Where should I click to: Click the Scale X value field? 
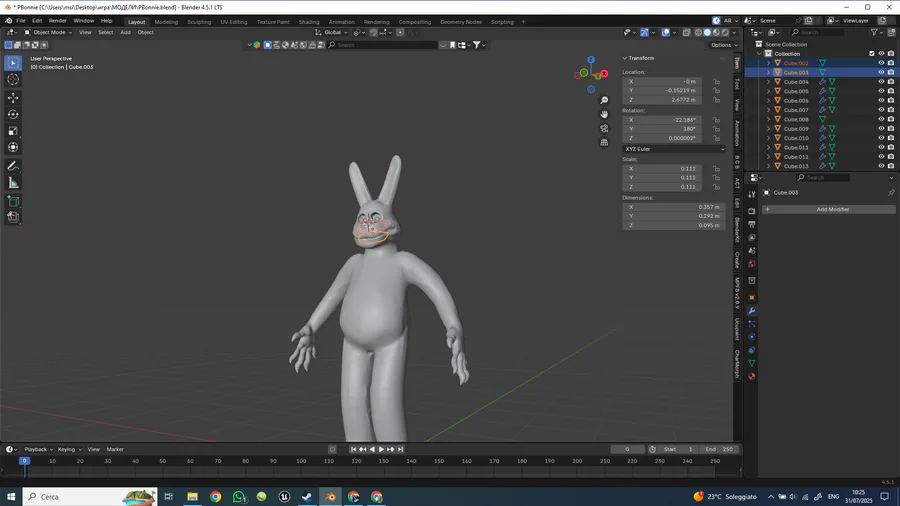(662, 169)
